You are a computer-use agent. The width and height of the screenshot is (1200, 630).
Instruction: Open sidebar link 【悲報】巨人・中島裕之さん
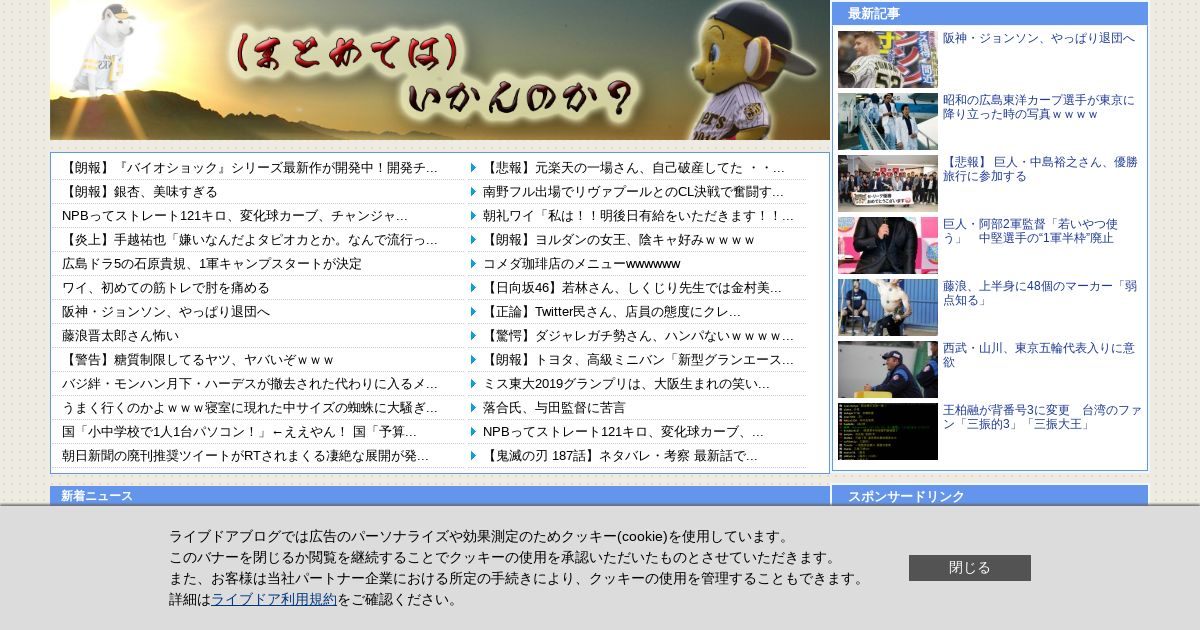point(1040,169)
